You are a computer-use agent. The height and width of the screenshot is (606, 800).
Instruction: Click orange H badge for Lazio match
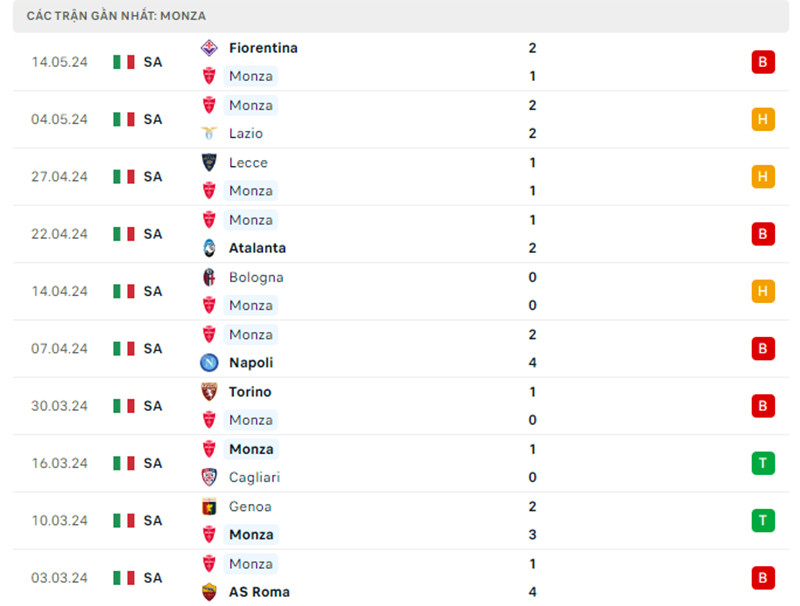click(x=763, y=119)
